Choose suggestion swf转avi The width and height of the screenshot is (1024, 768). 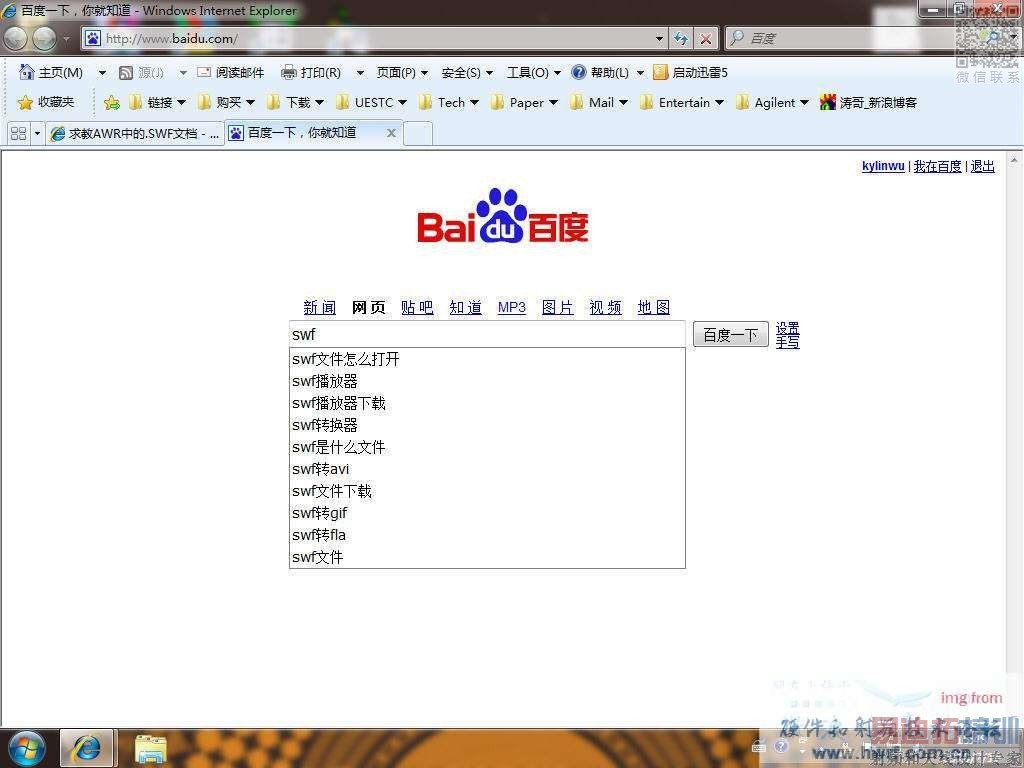pos(487,469)
